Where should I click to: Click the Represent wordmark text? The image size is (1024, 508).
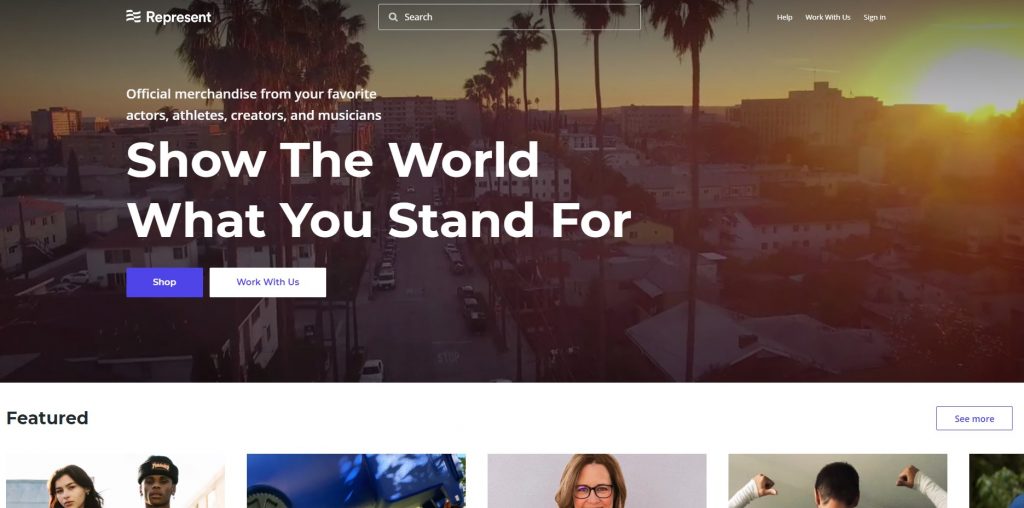(178, 17)
